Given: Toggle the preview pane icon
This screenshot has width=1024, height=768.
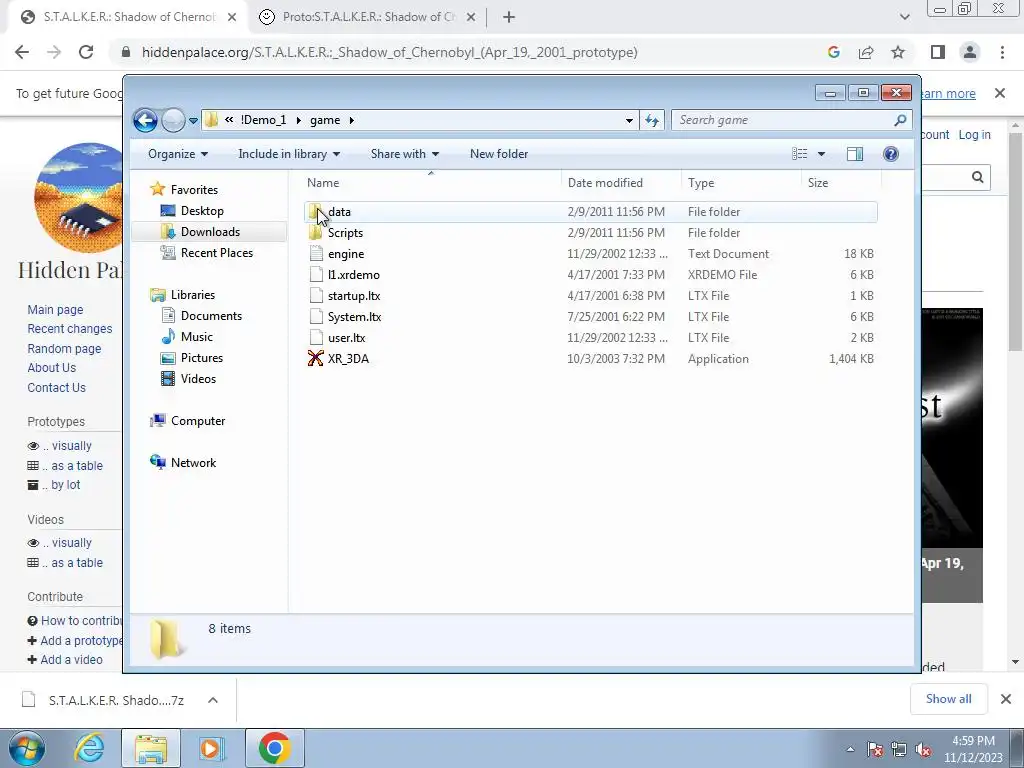Looking at the screenshot, I should point(855,154).
